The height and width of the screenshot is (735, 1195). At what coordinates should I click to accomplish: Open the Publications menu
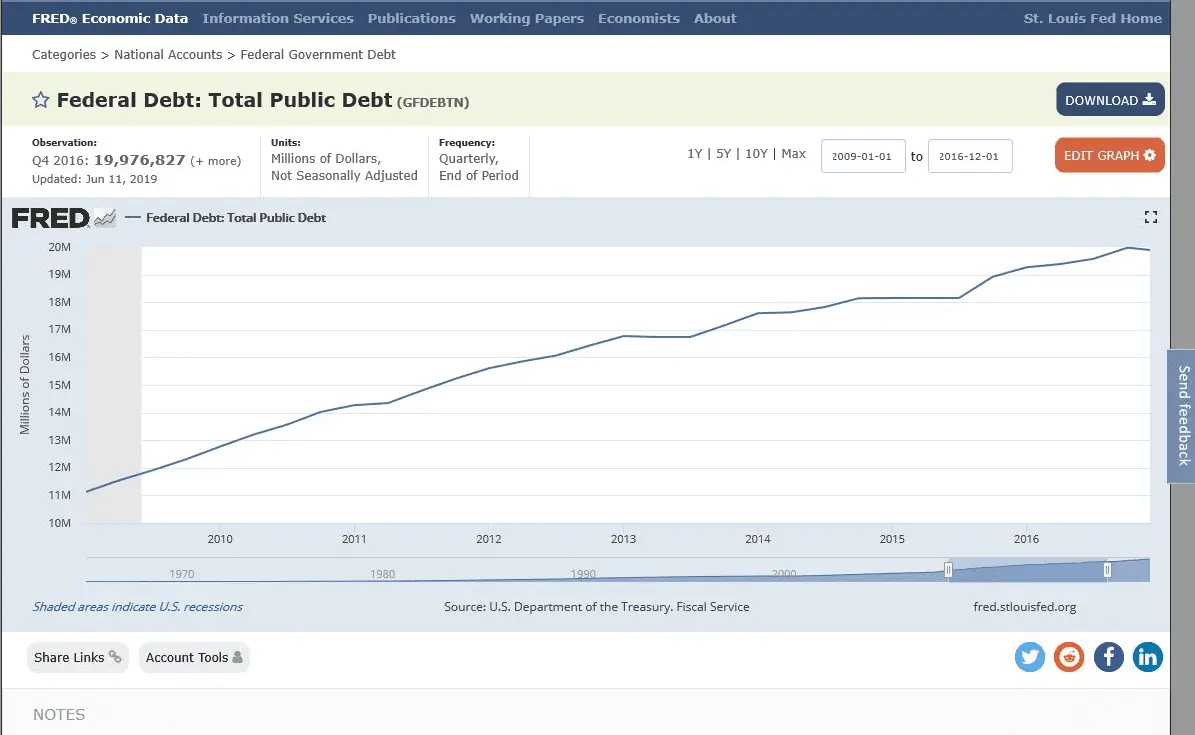(411, 18)
